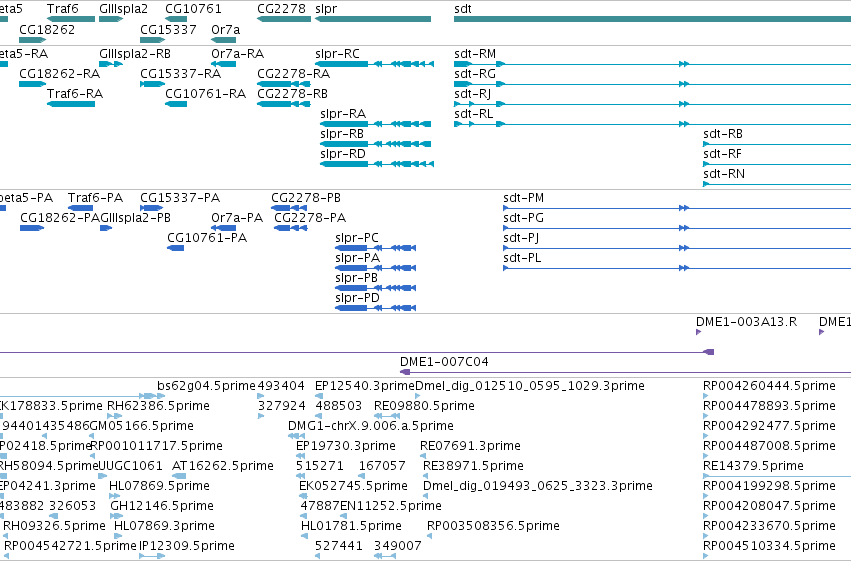The image size is (851, 561).
Task: Open transcript CG18262-RA
Action: (x=60, y=74)
